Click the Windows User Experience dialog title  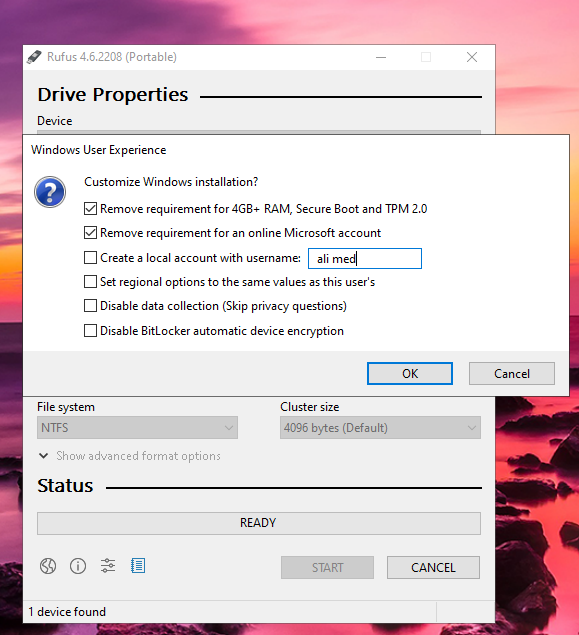click(x=99, y=150)
